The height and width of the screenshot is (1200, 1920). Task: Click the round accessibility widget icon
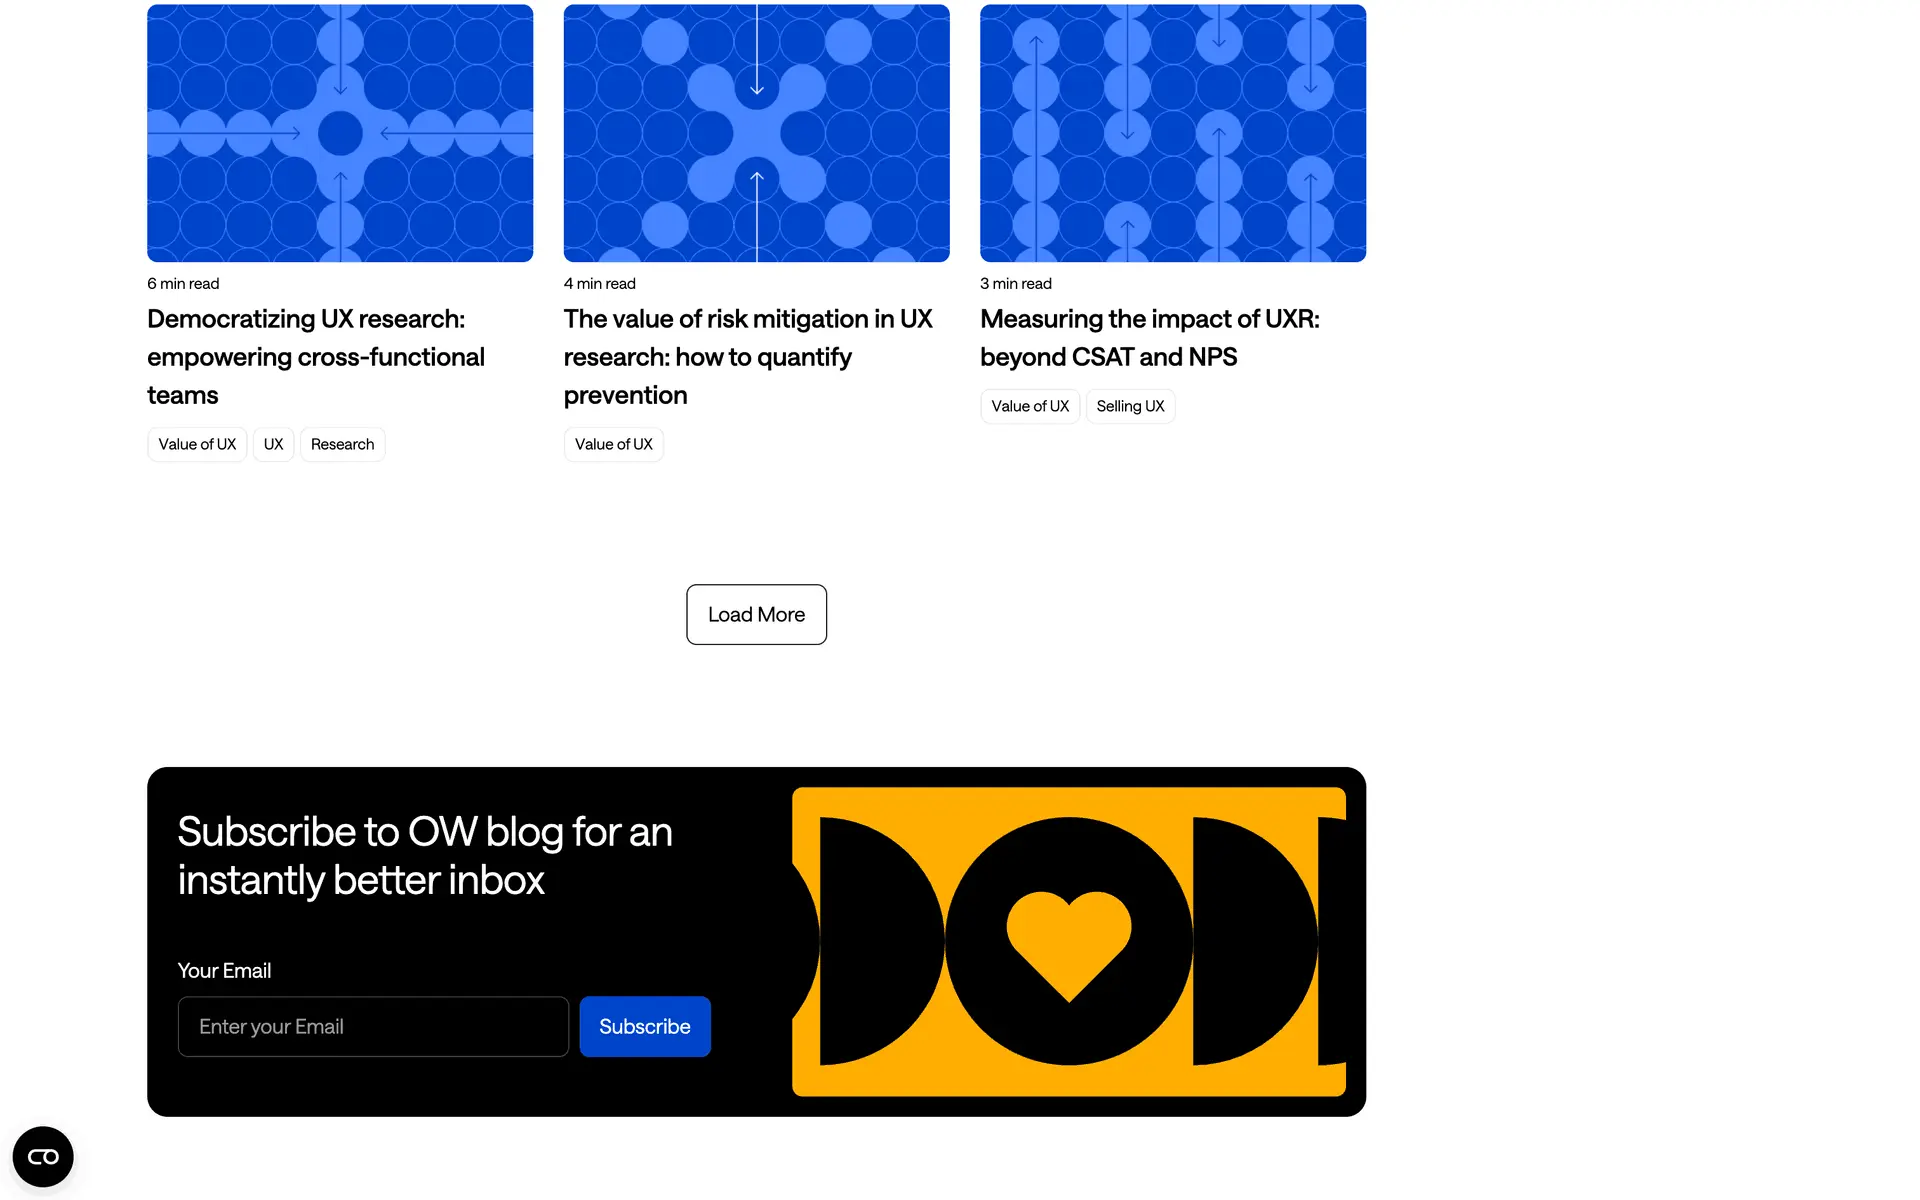43,1157
